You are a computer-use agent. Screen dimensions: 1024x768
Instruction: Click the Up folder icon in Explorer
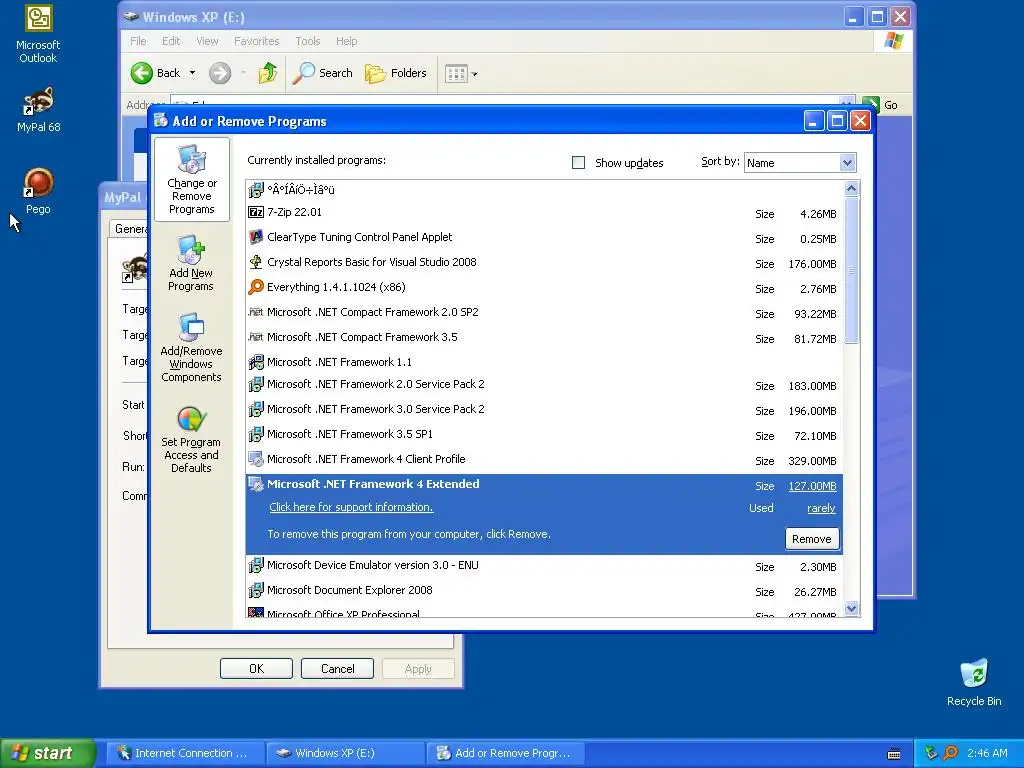(x=267, y=73)
